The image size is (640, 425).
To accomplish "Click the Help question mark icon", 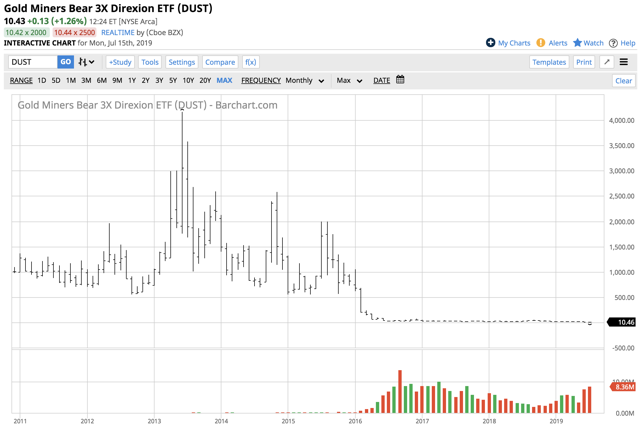I will 613,43.
